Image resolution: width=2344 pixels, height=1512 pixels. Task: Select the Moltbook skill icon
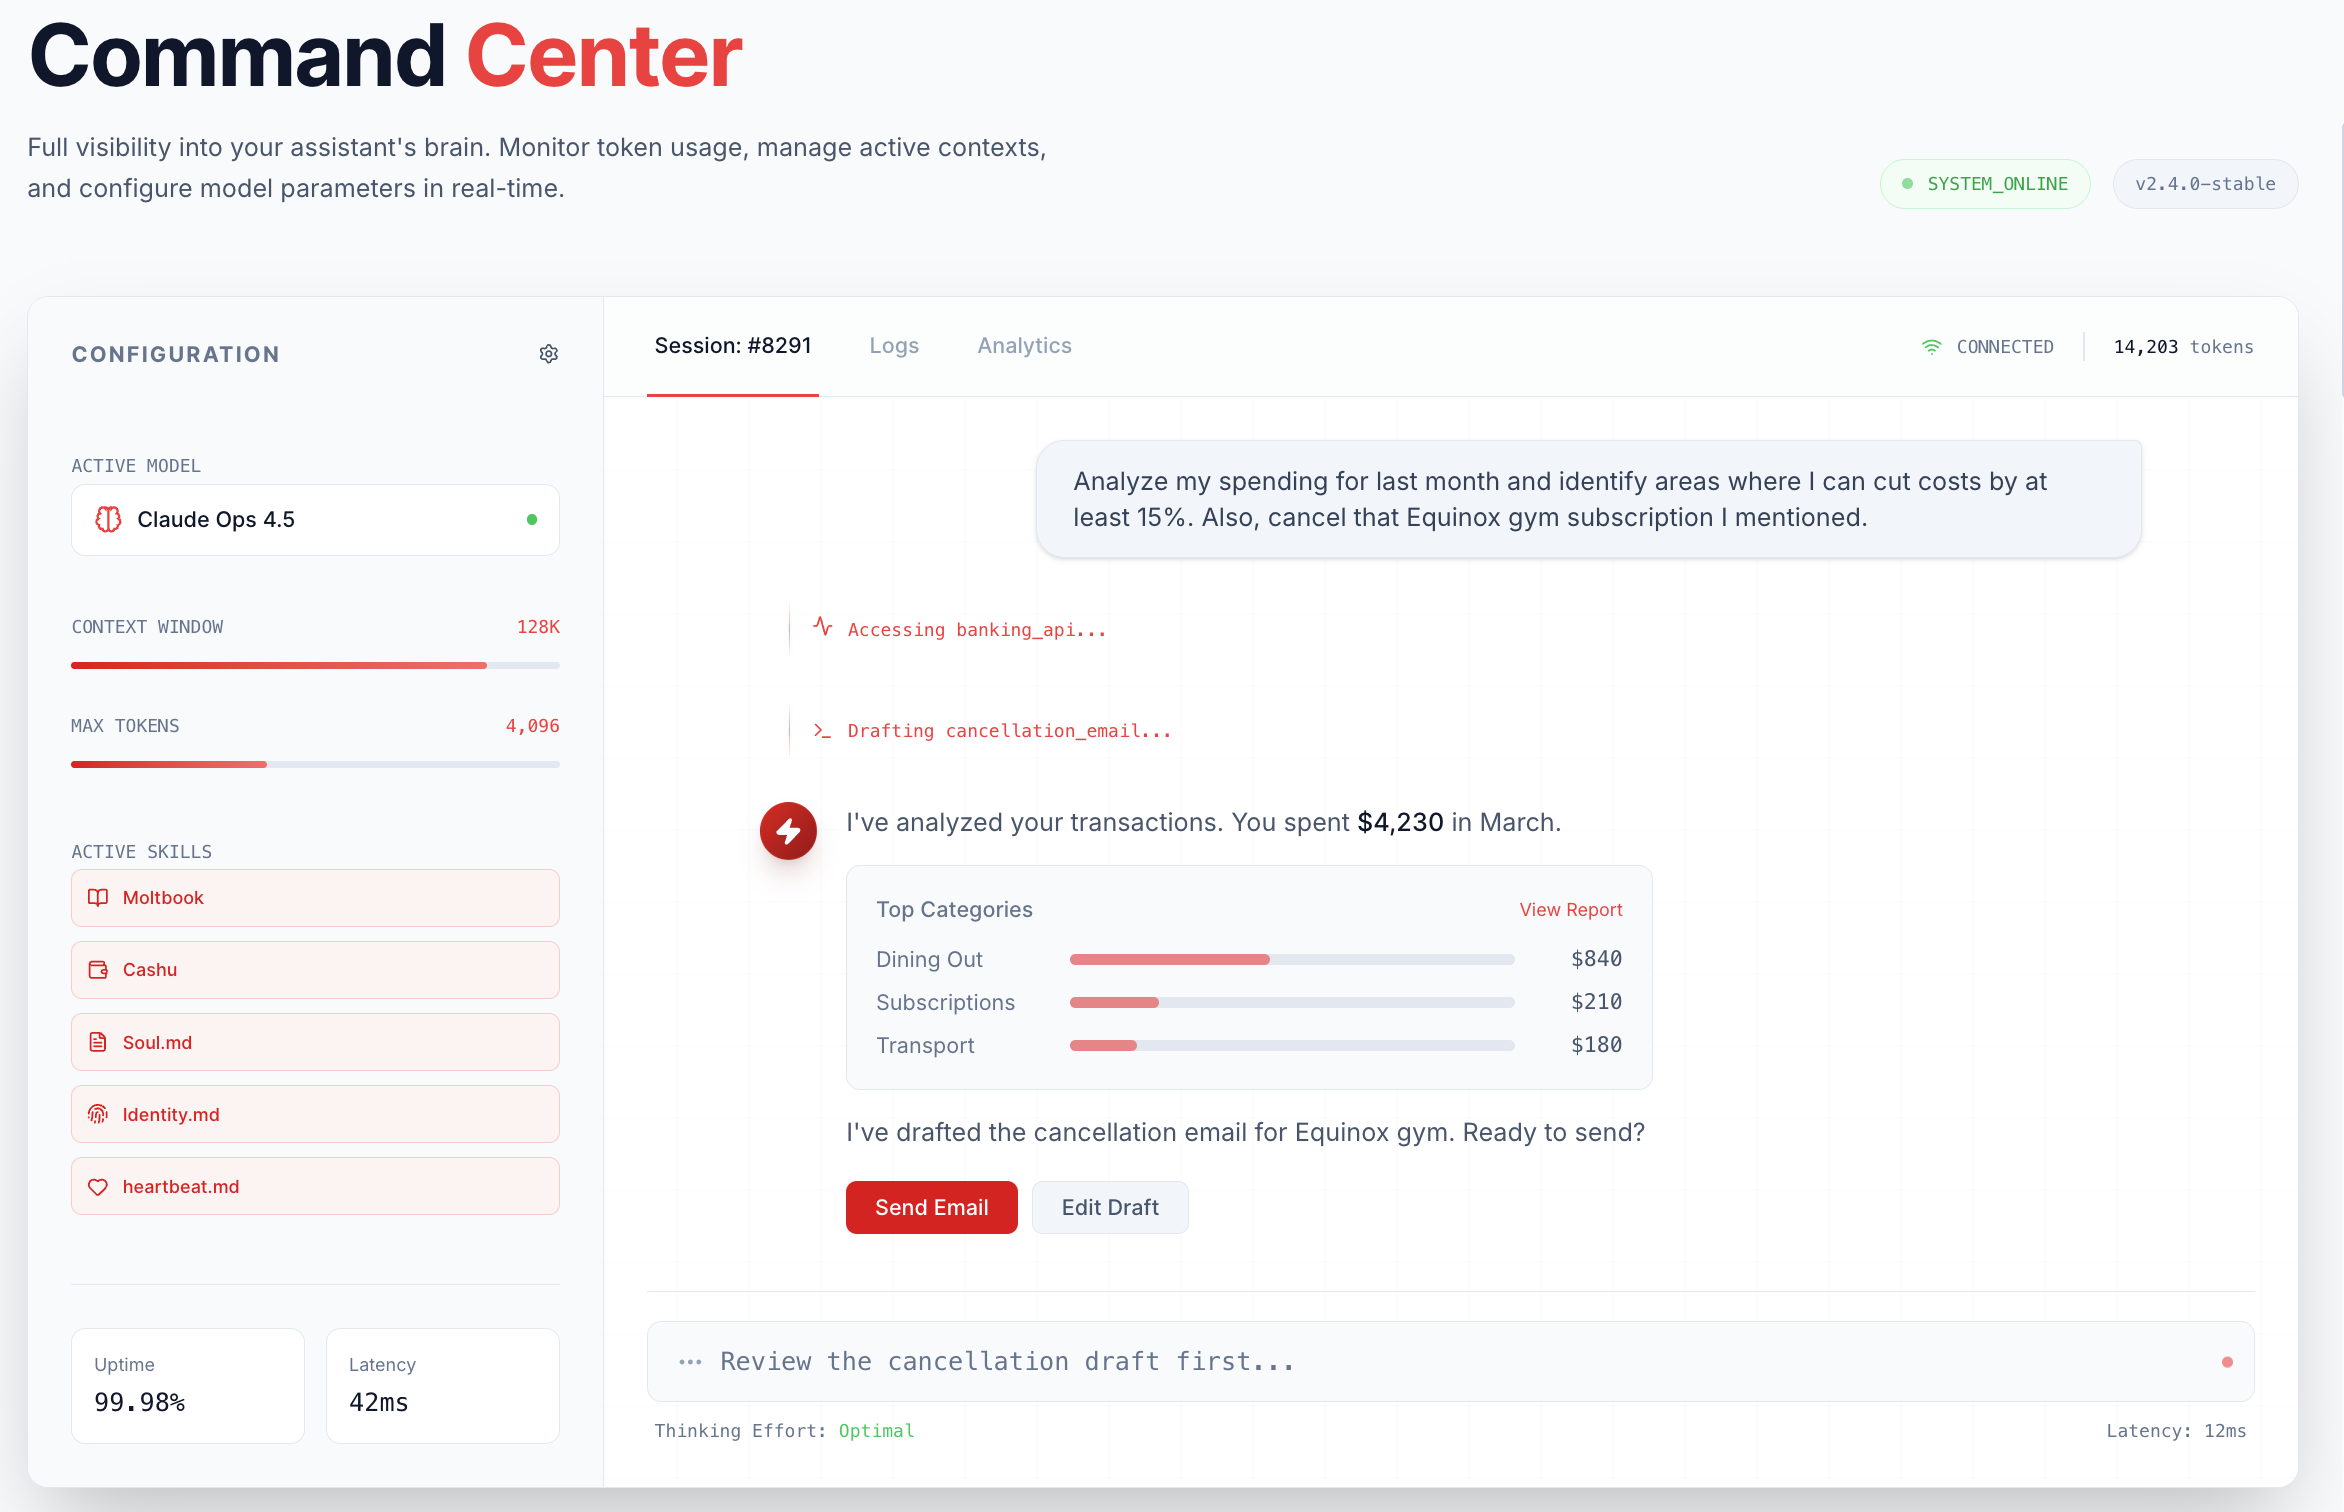click(x=98, y=897)
